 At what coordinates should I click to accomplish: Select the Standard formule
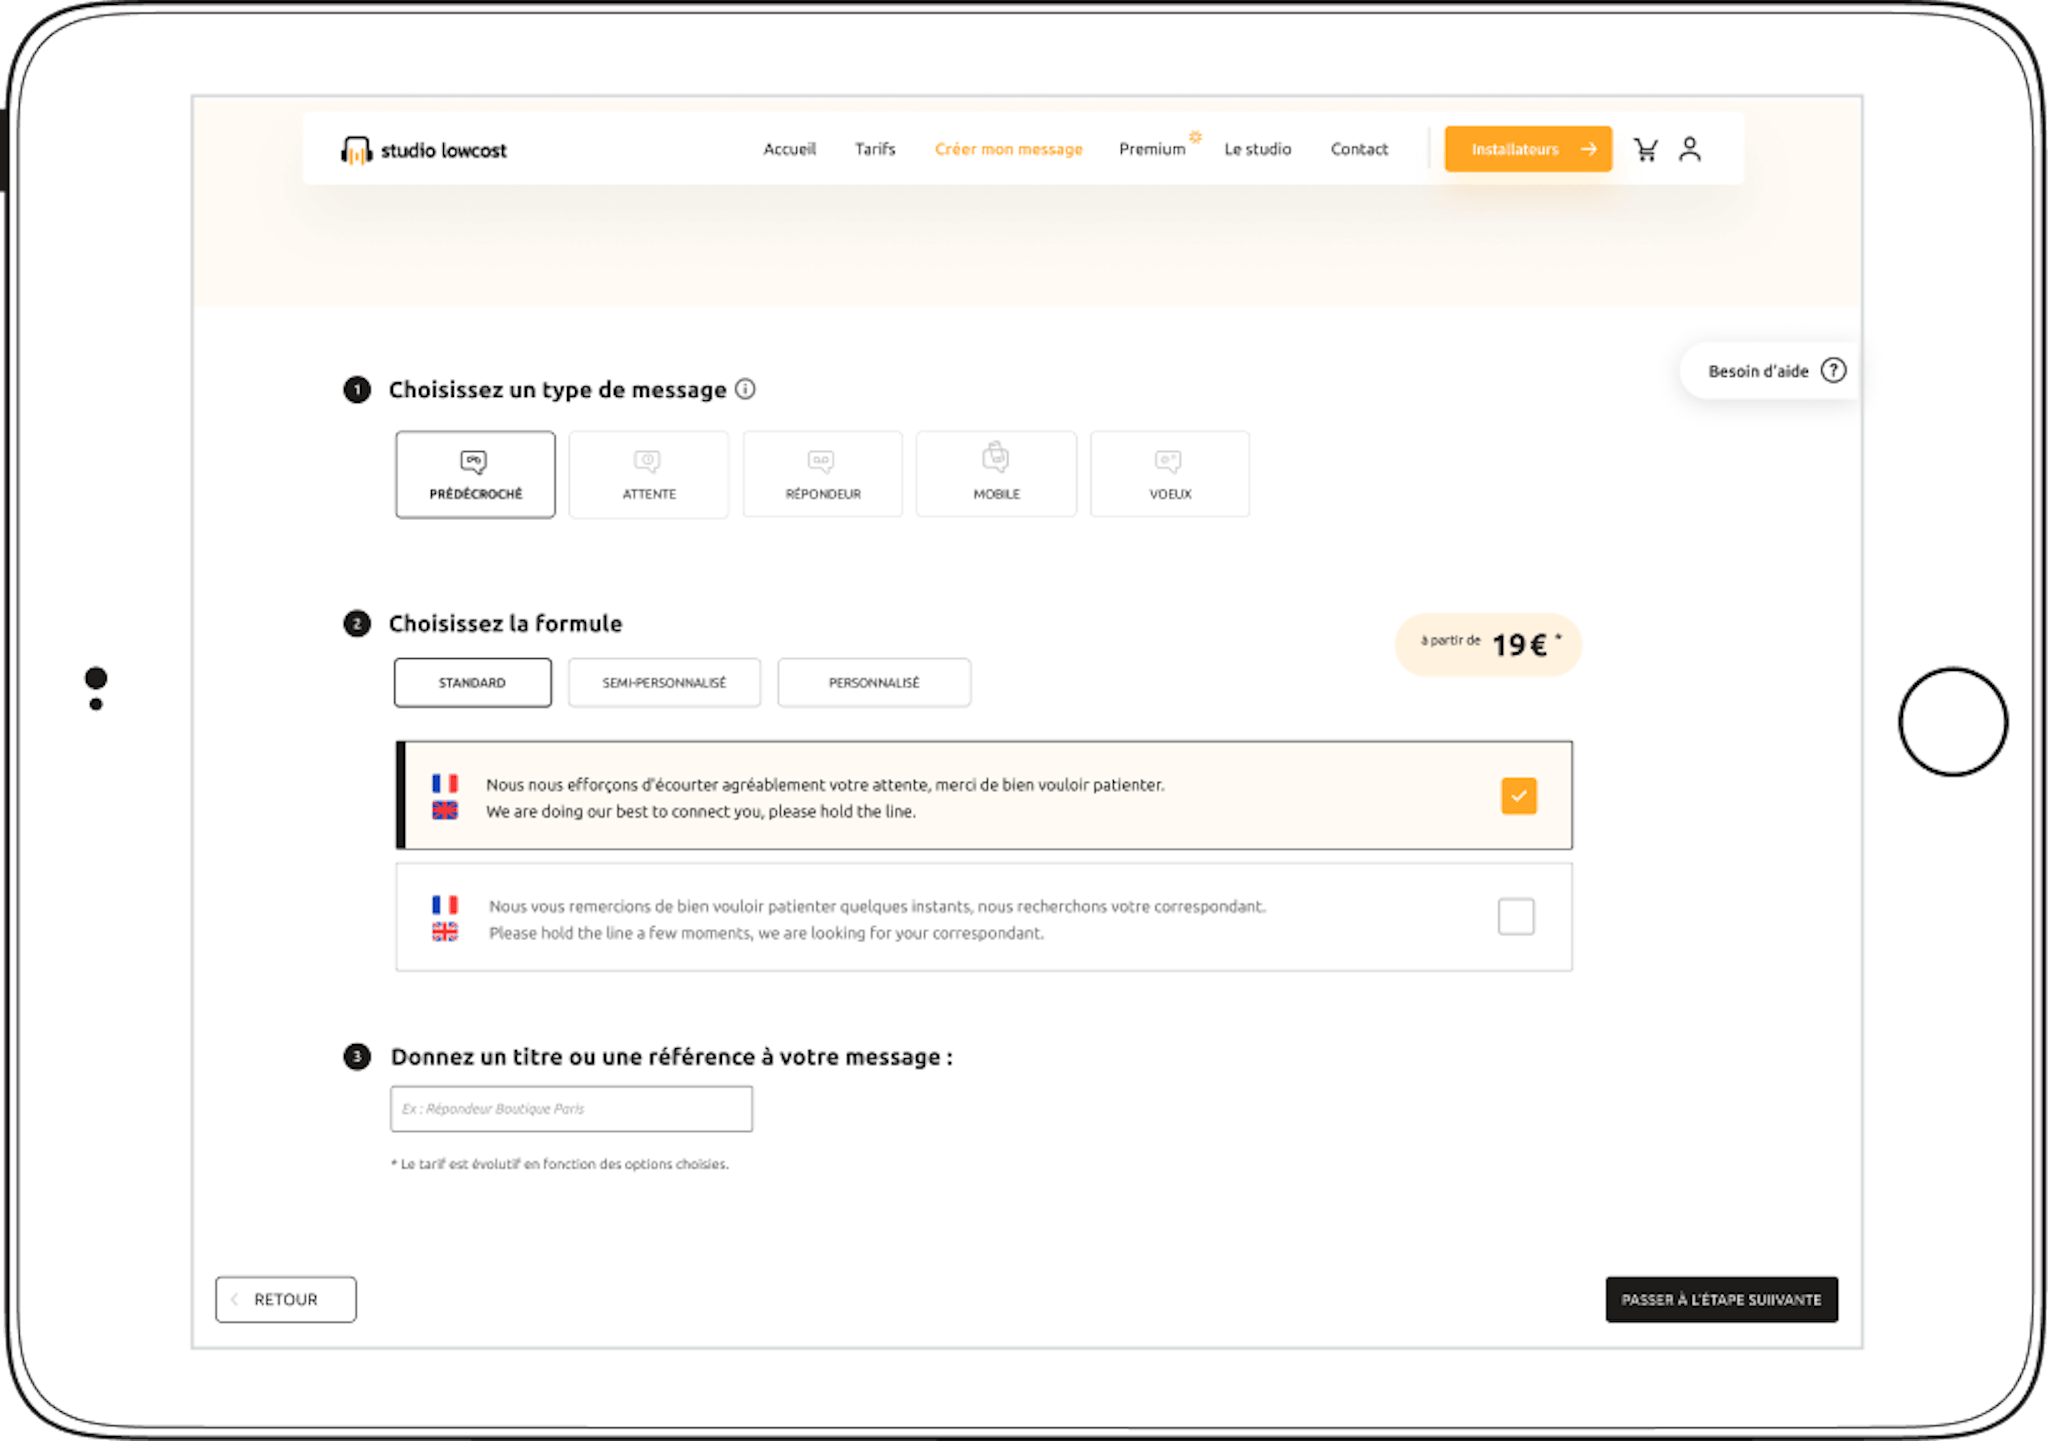click(472, 683)
